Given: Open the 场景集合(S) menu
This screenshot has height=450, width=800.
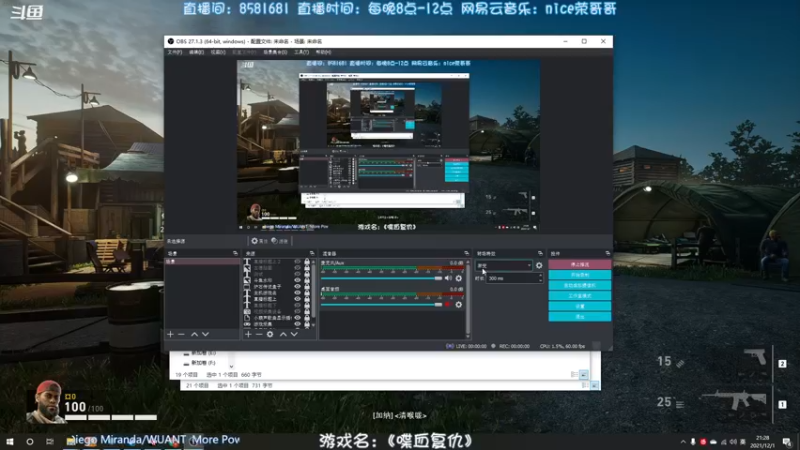Looking at the screenshot, I should pyautogui.click(x=274, y=52).
